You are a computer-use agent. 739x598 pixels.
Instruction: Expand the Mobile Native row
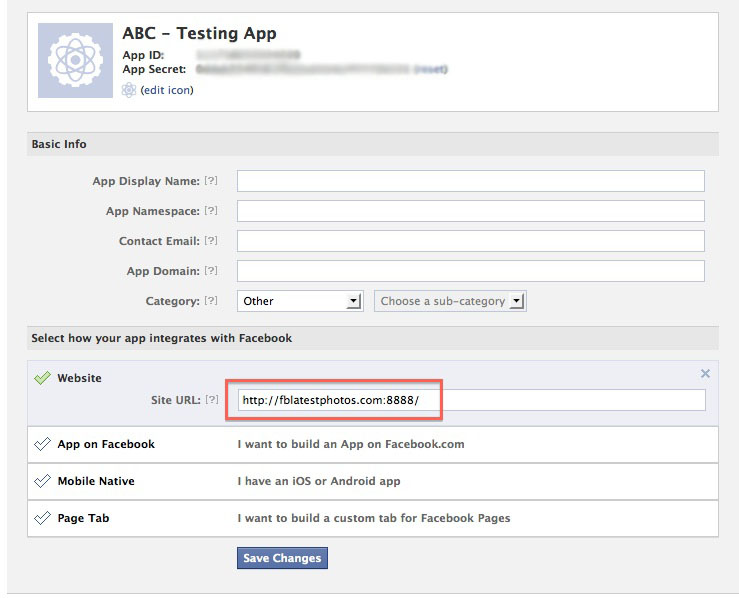pyautogui.click(x=373, y=481)
